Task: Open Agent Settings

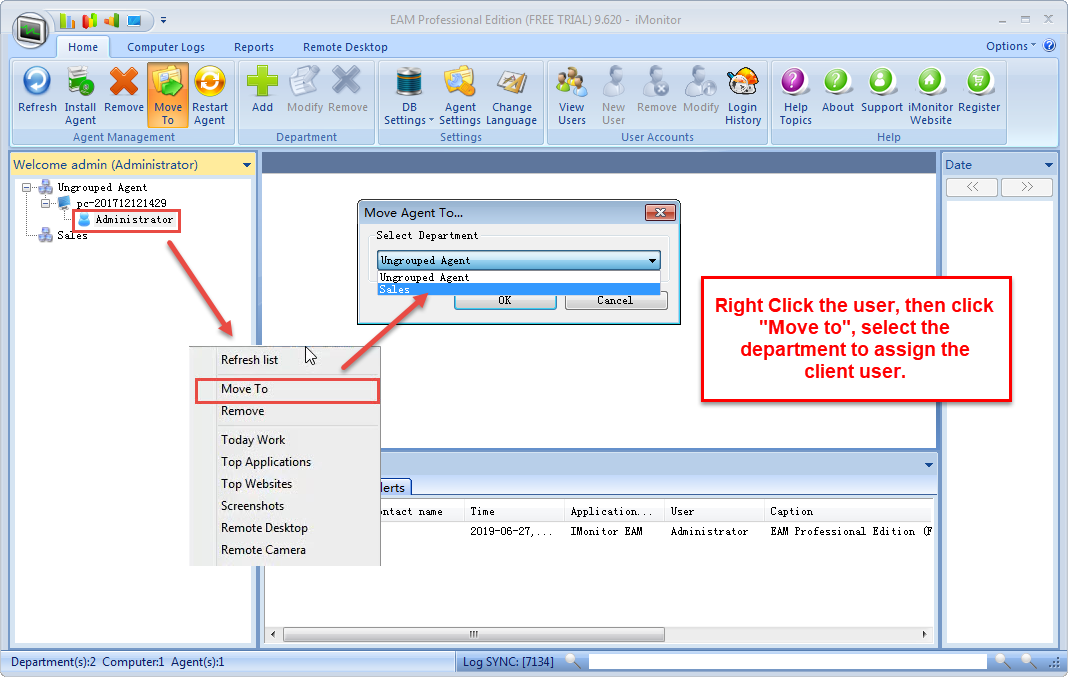Action: (x=460, y=95)
